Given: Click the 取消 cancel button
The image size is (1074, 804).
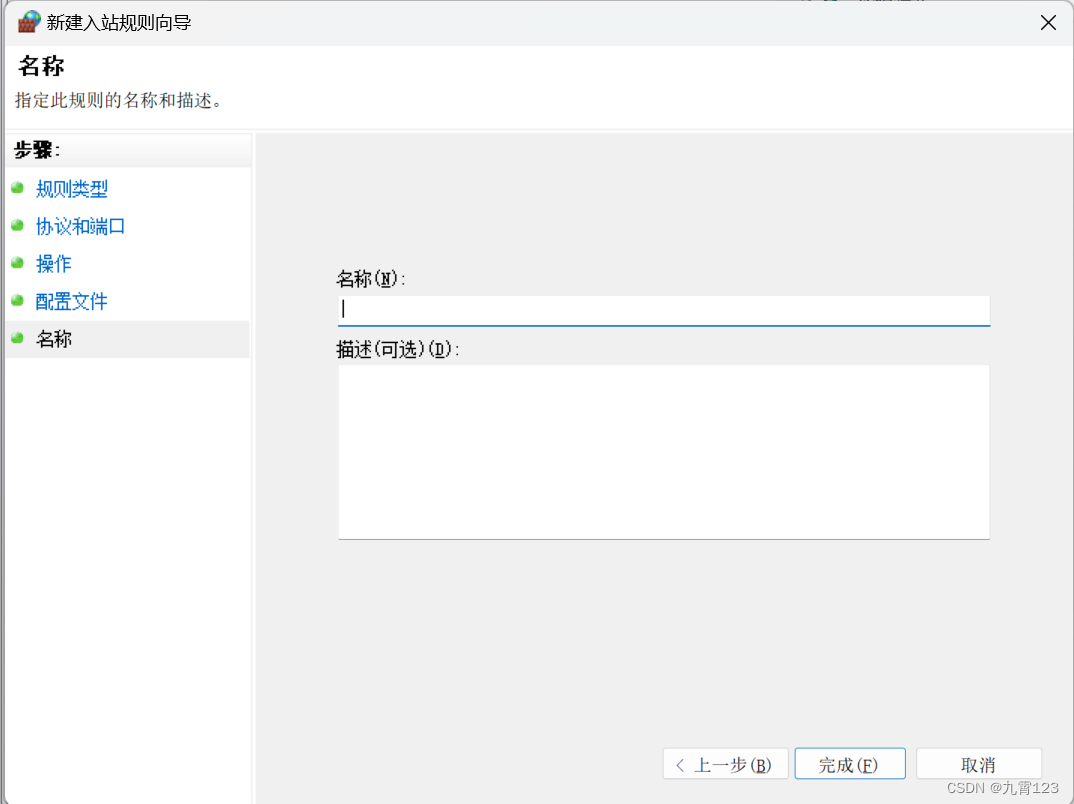Looking at the screenshot, I should coord(979,764).
